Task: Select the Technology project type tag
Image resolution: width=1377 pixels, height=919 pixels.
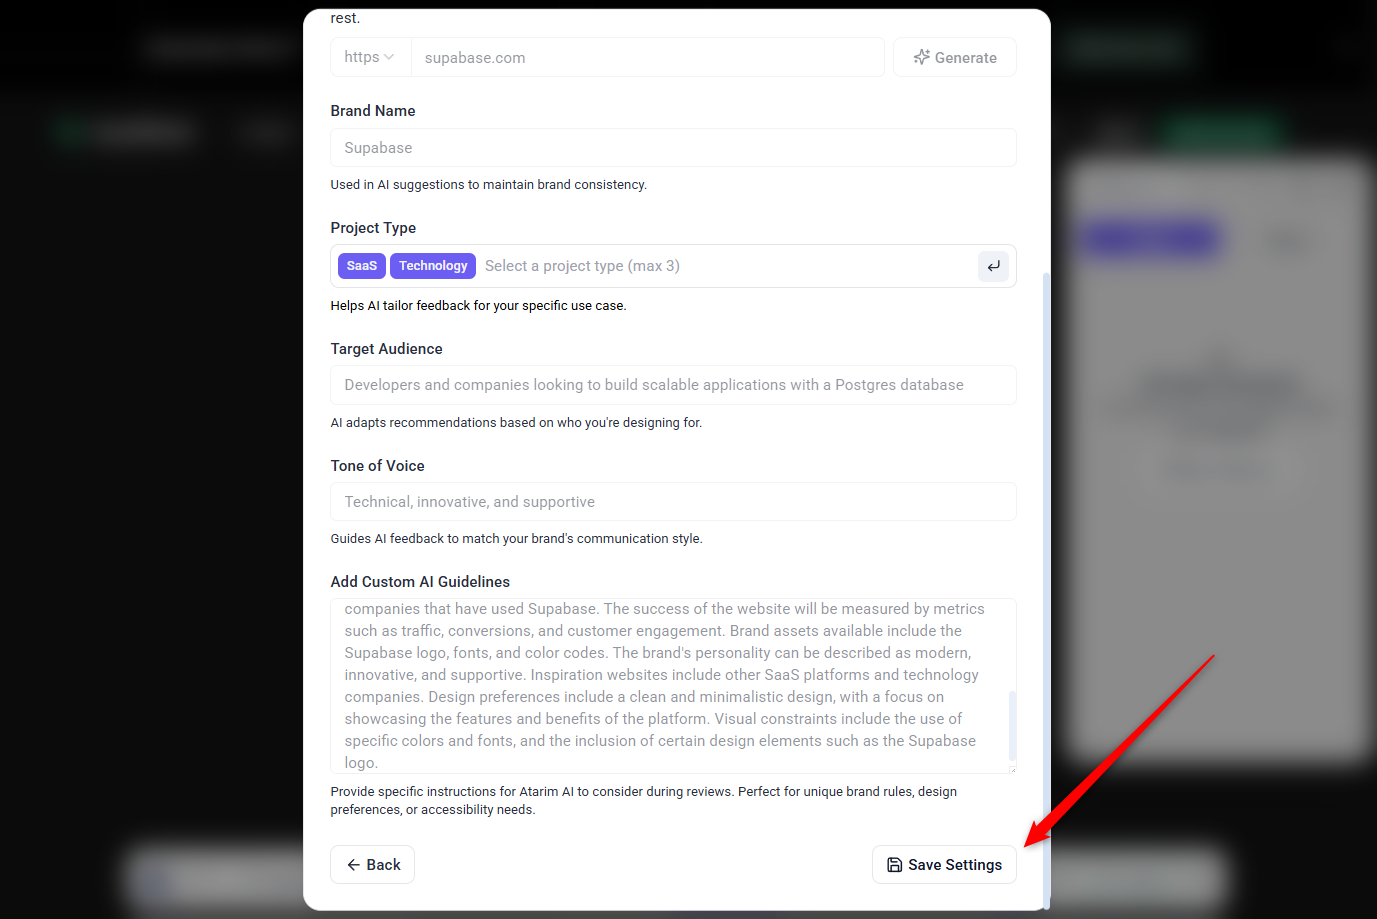Action: click(433, 265)
